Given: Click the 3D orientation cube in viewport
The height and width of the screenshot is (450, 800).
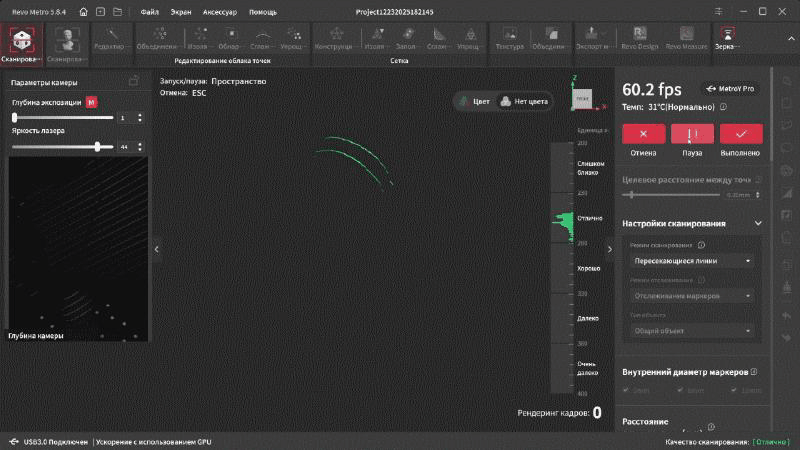Looking at the screenshot, I should pyautogui.click(x=581, y=98).
